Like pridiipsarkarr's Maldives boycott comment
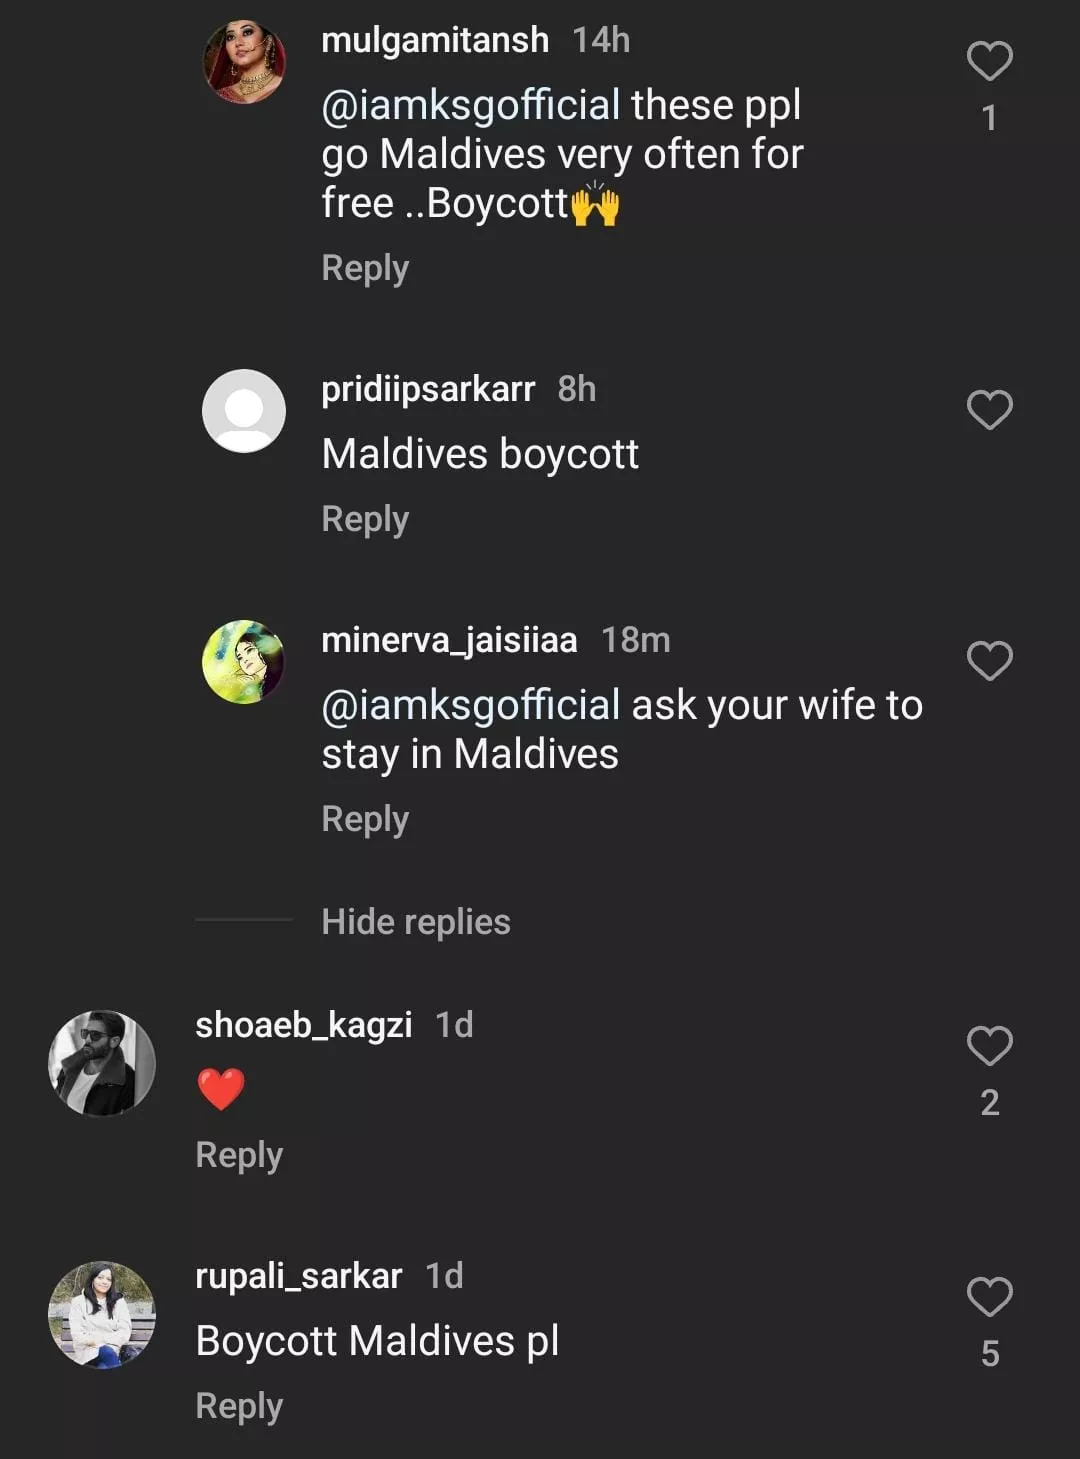1080x1459 pixels. tap(989, 410)
